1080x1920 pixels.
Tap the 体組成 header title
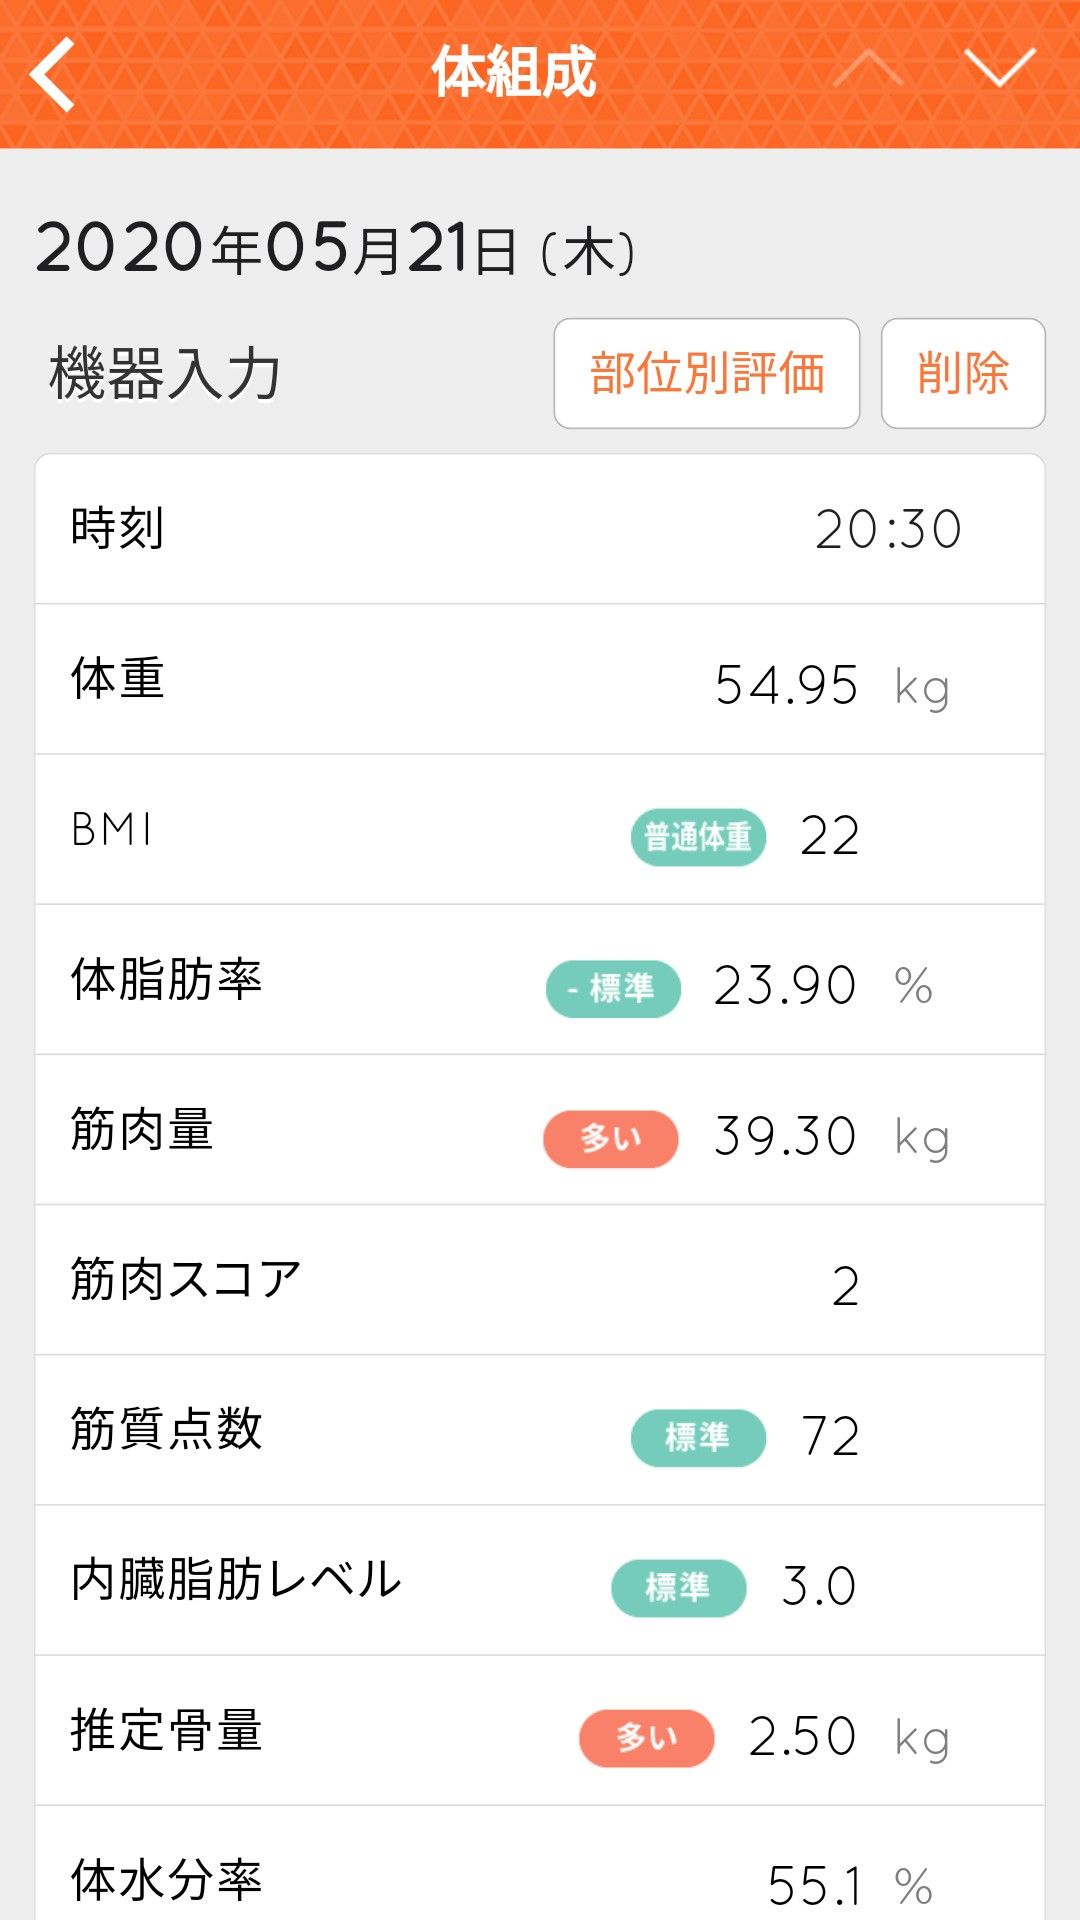coord(514,73)
